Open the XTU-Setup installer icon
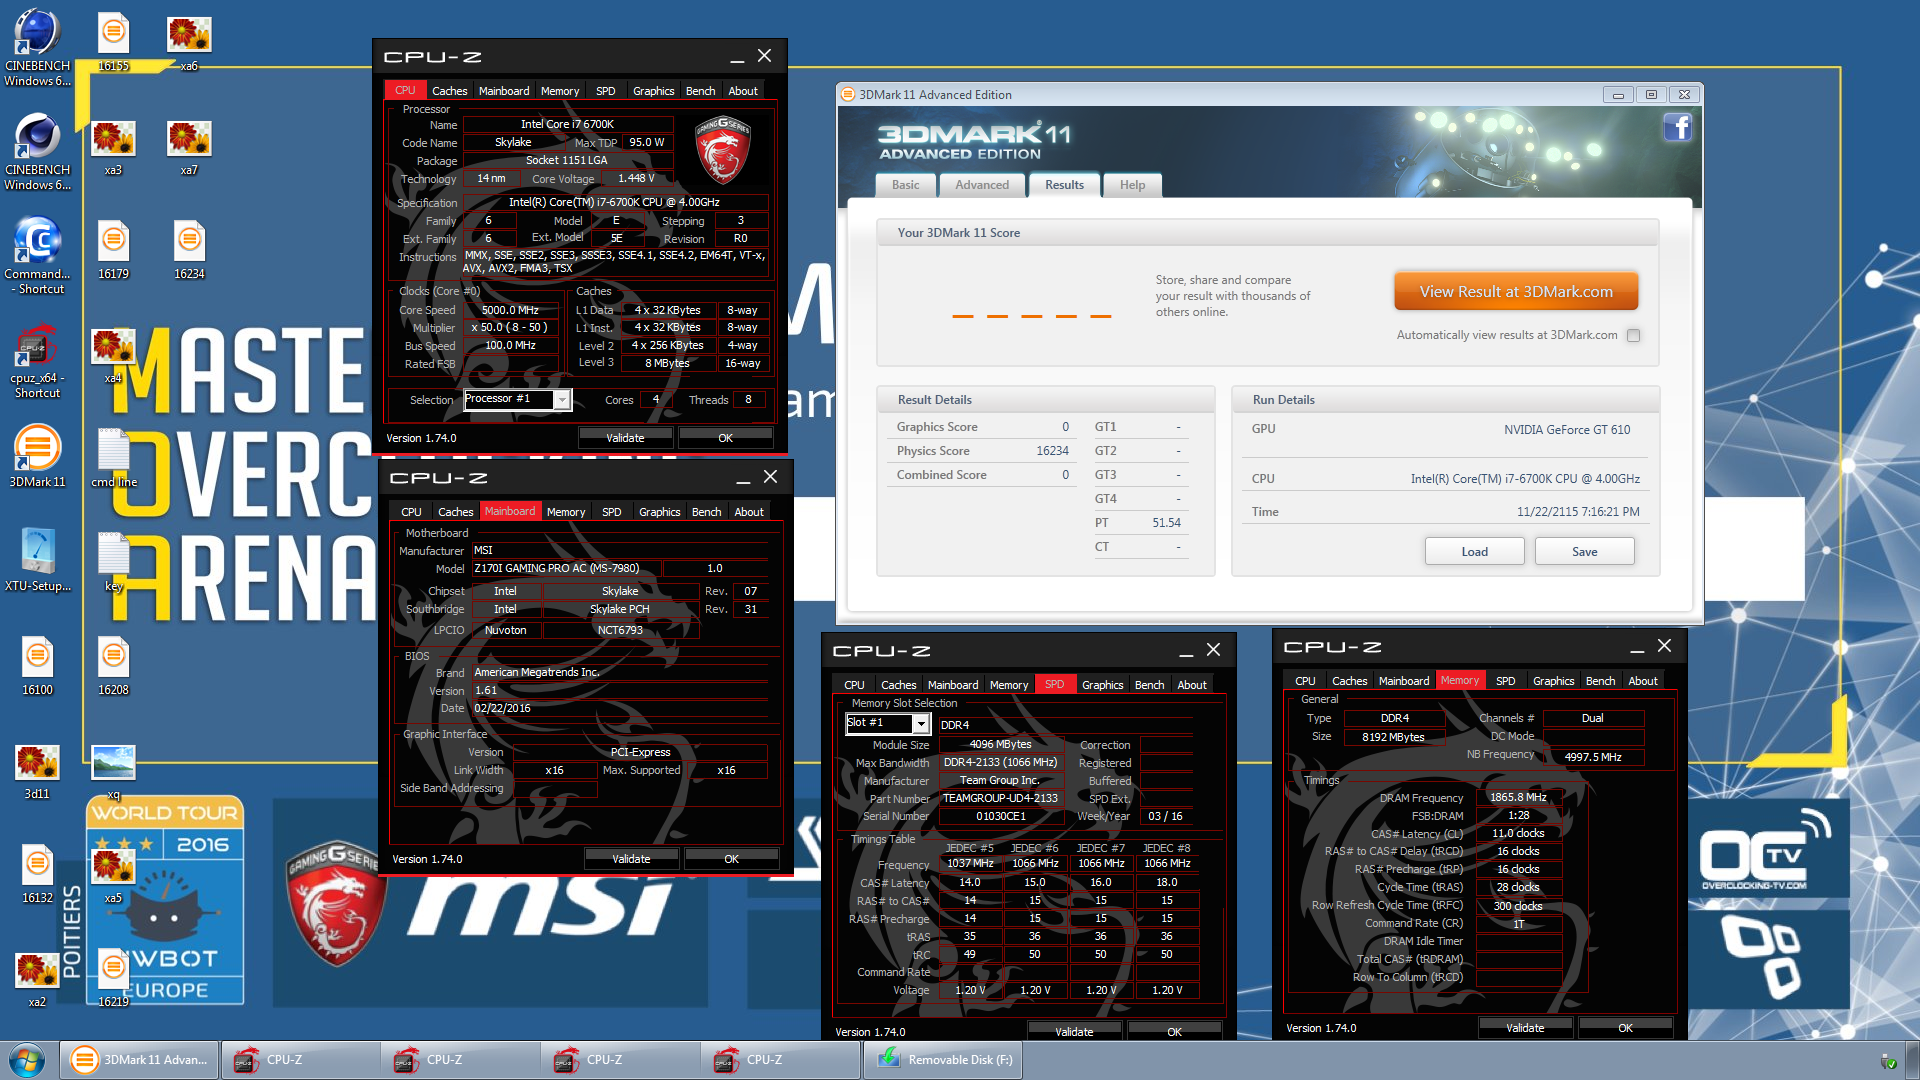 point(37,560)
